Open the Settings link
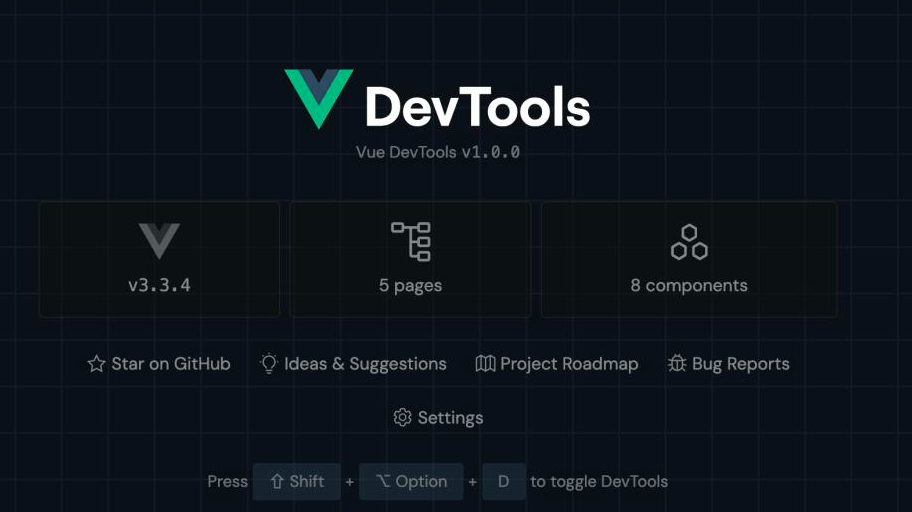This screenshot has width=912, height=512. click(439, 418)
